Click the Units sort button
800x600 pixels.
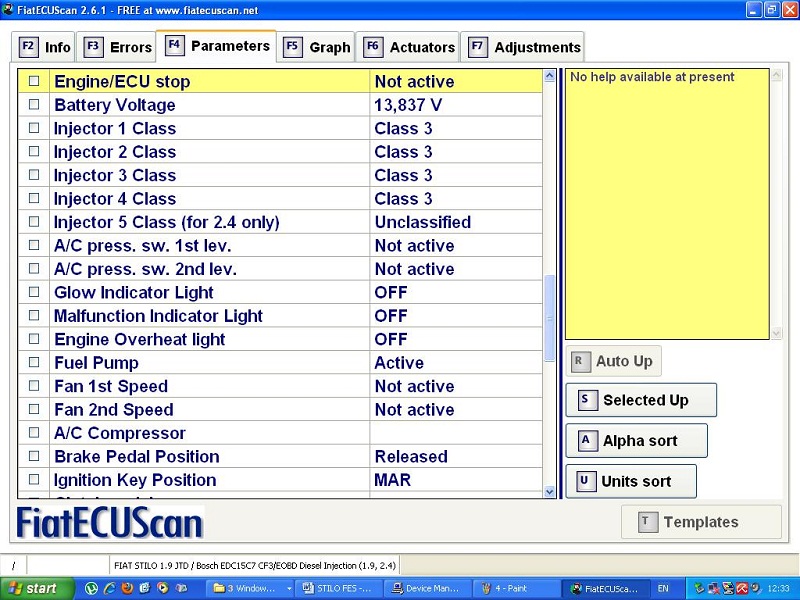(x=631, y=481)
